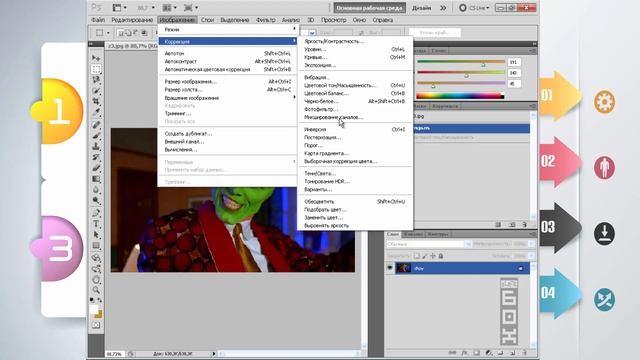Viewport: 640px width, 360px height.
Task: Hide the Фон layer using eye icon
Action: (390, 268)
